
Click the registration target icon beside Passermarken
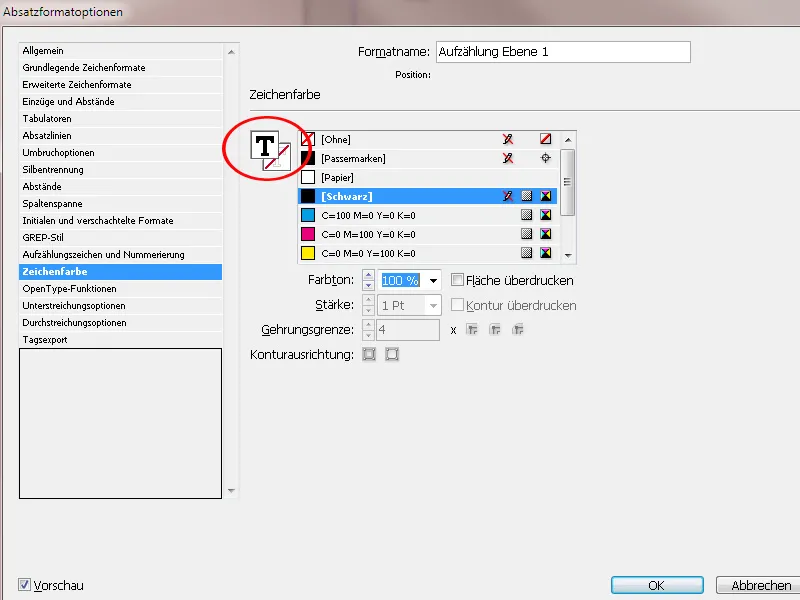click(546, 157)
